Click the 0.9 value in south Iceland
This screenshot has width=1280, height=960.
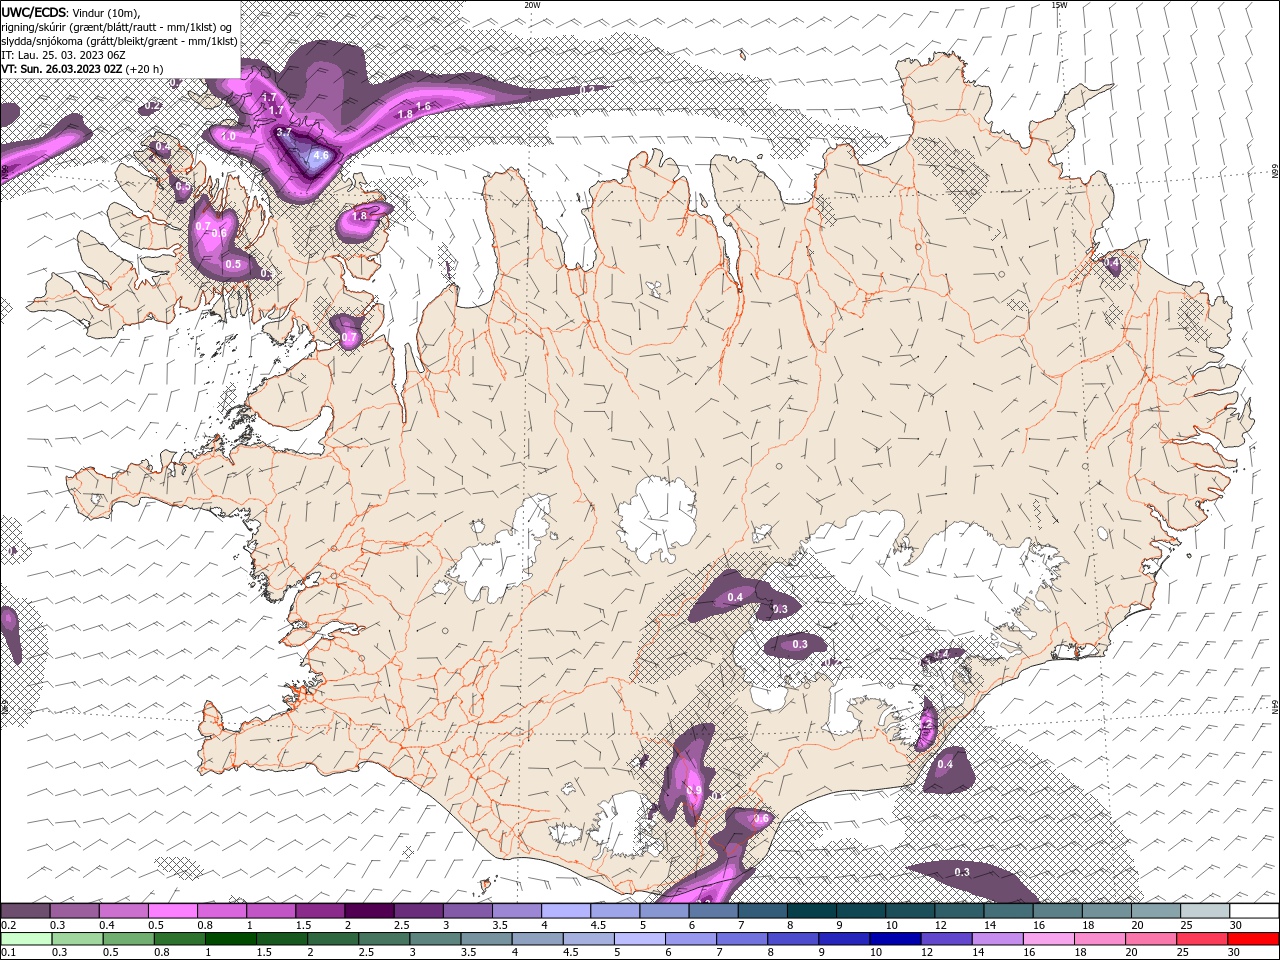coord(694,790)
